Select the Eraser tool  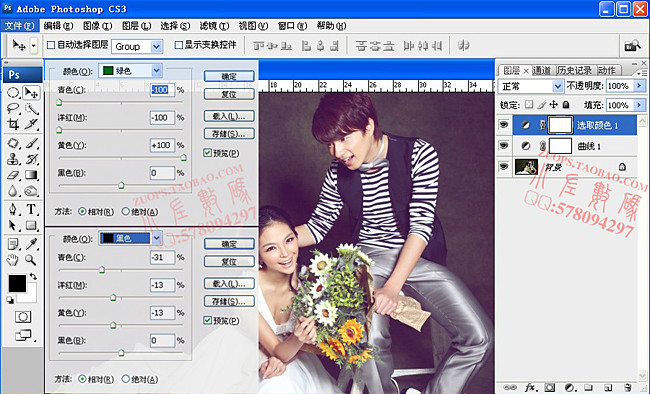pos(13,175)
